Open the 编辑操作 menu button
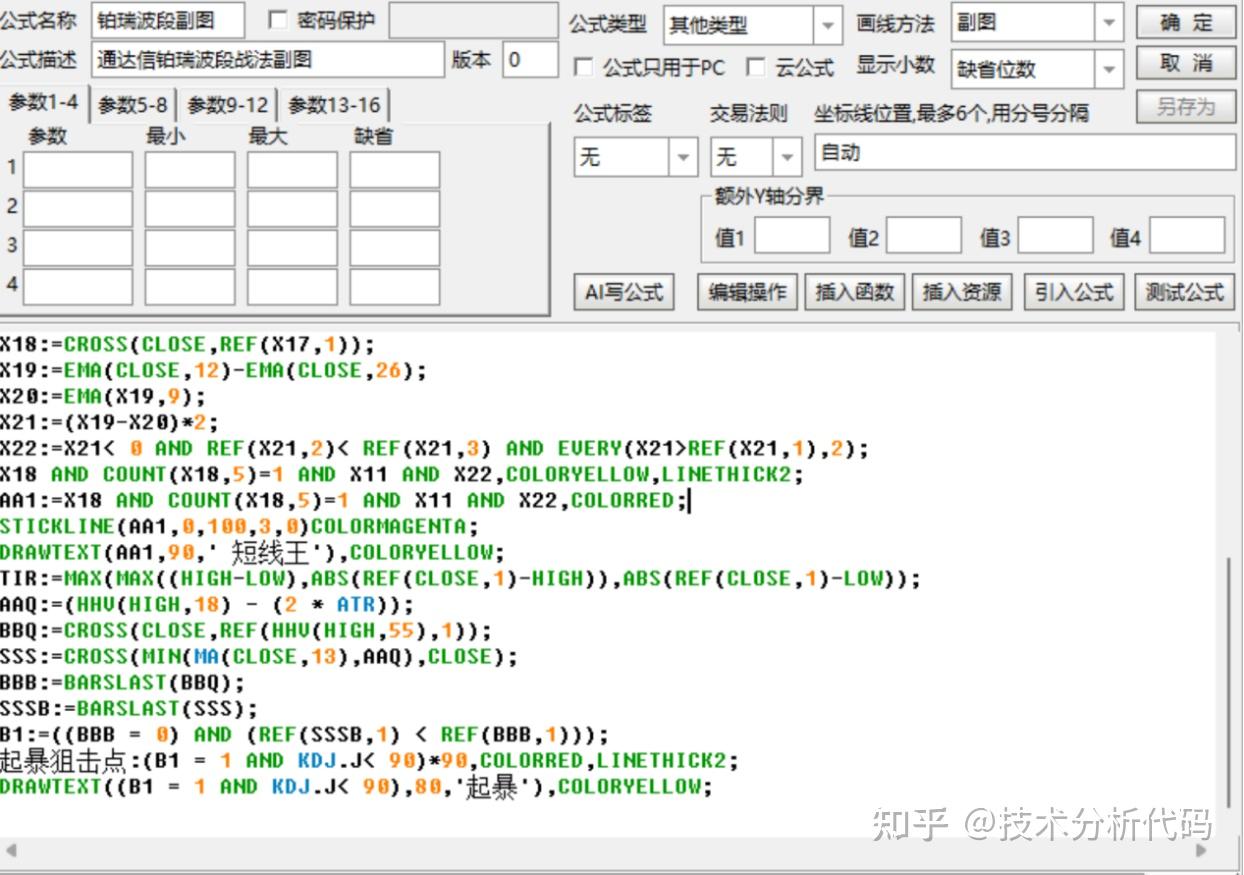The width and height of the screenshot is (1244, 875). click(748, 292)
